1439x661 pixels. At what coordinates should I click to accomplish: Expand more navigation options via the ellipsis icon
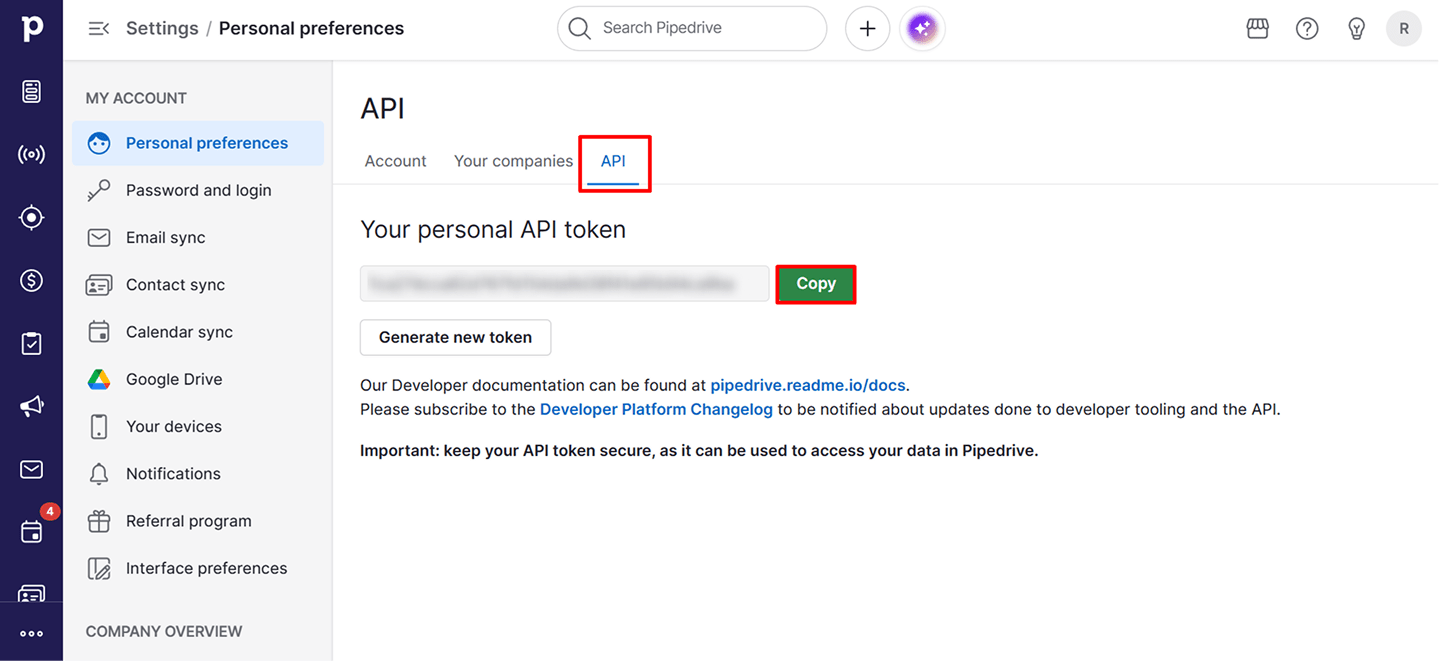[31, 632]
